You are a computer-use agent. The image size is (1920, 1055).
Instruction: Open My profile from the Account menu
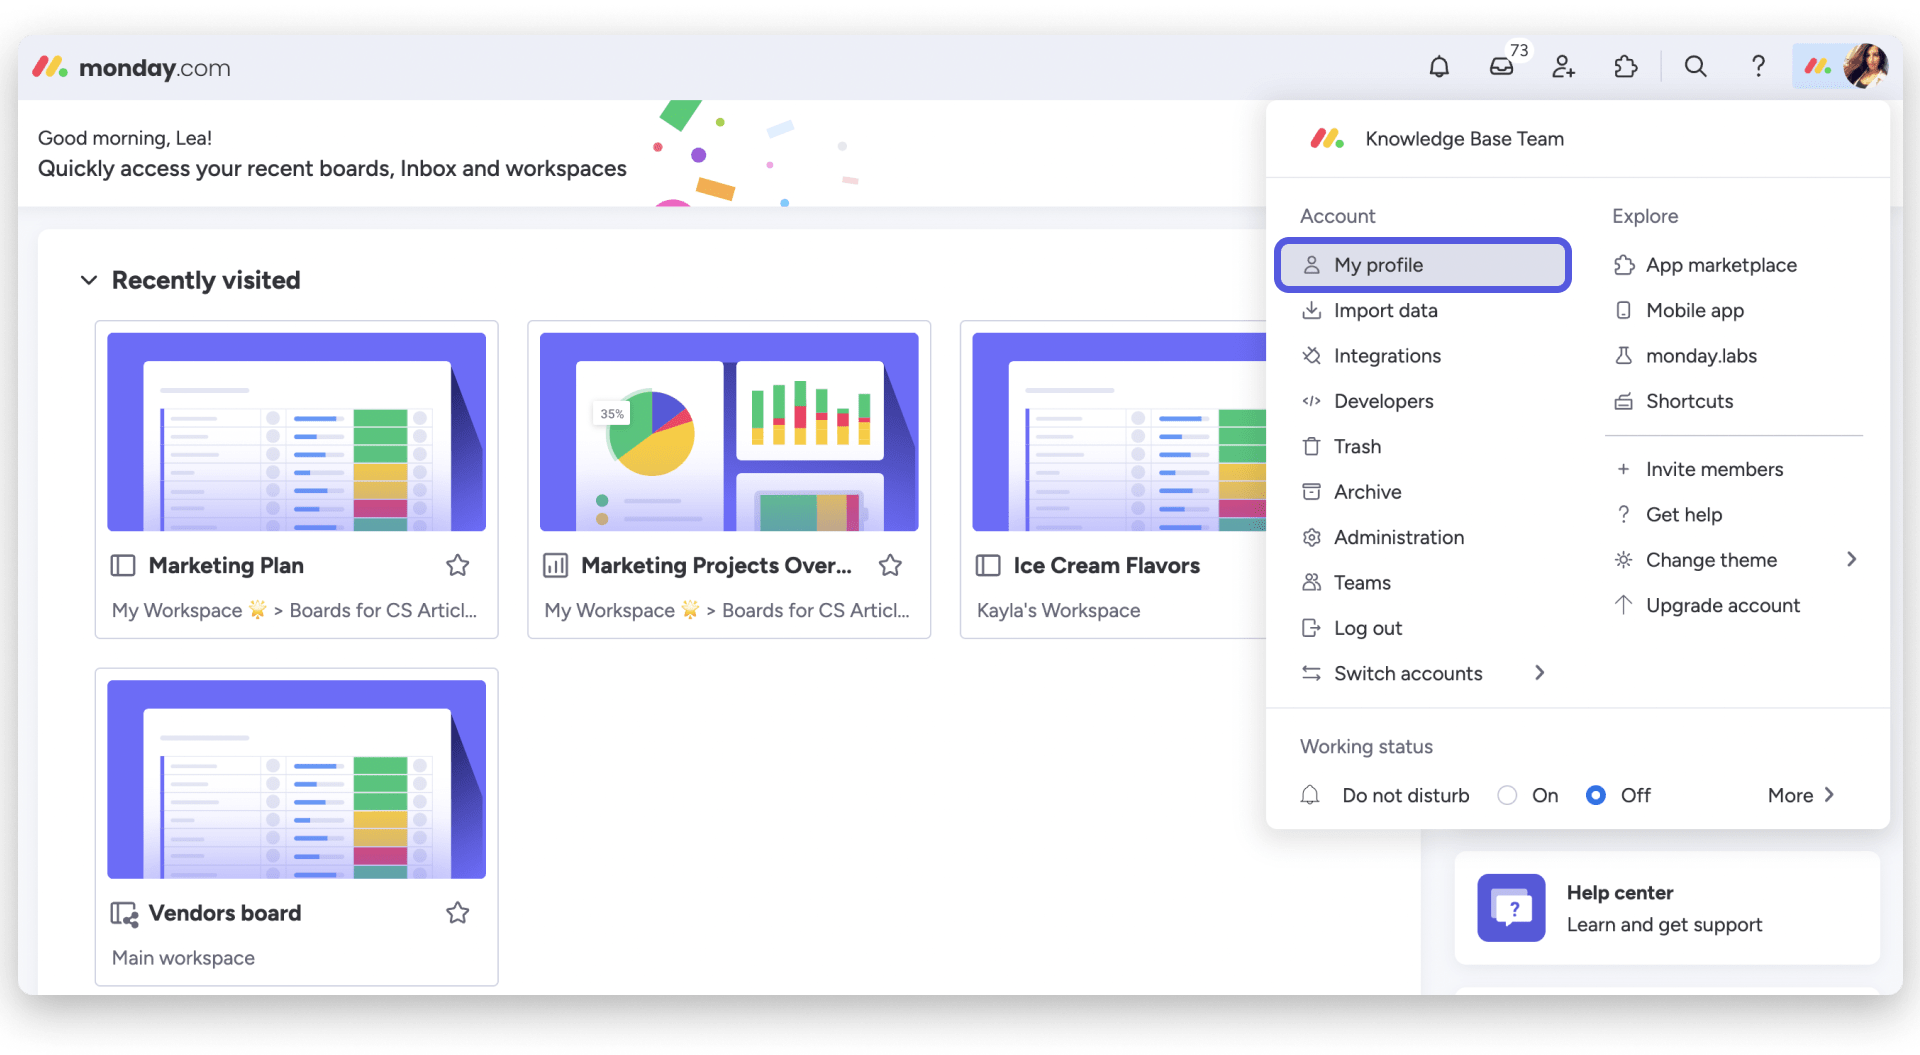[x=1423, y=265]
